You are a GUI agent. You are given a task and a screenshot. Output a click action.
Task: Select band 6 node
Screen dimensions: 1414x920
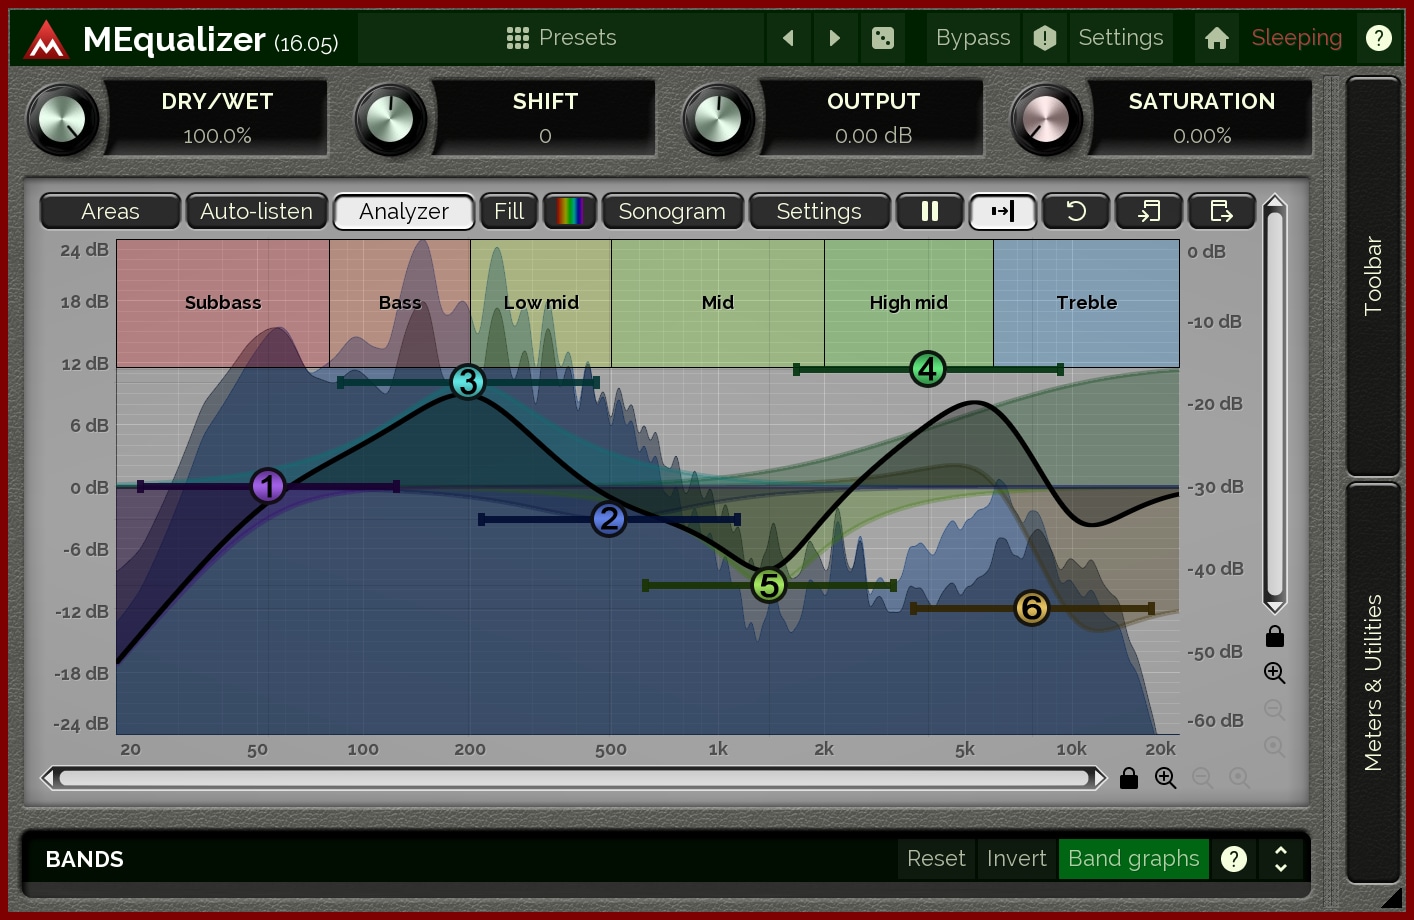pos(1031,608)
